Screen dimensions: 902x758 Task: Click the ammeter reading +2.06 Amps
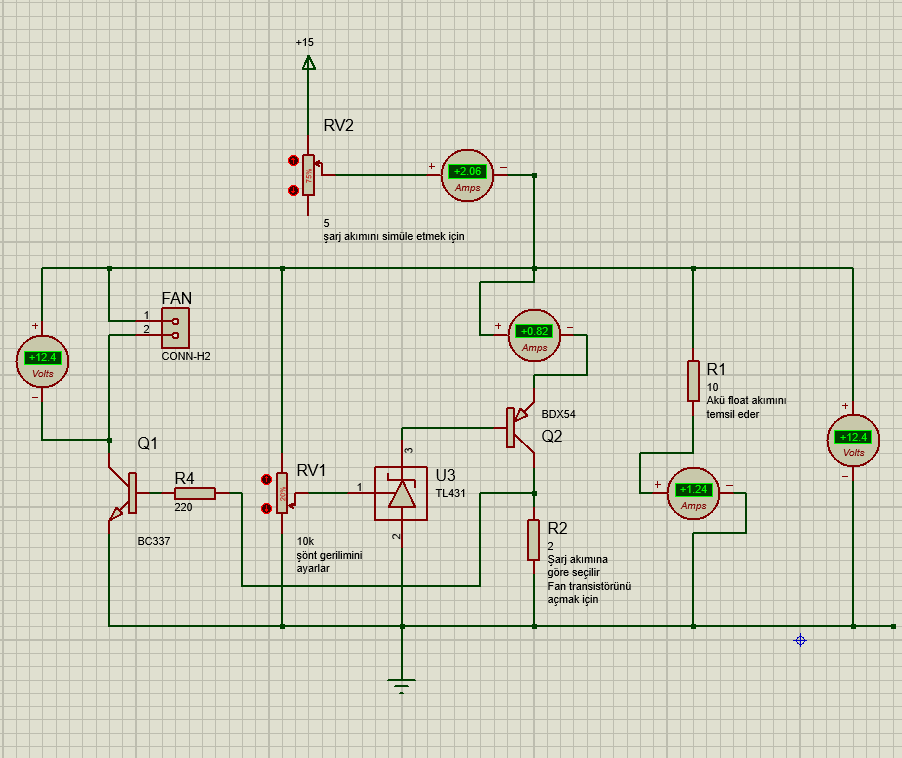[x=469, y=176]
